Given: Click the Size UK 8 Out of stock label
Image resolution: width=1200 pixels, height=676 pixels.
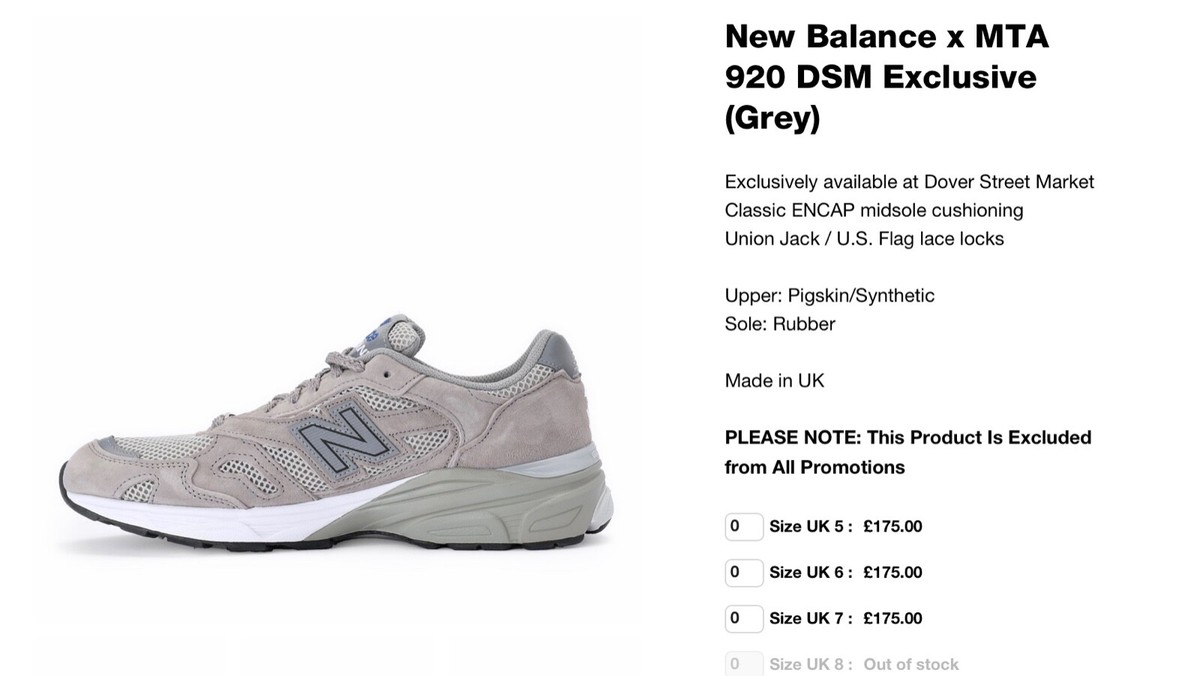Looking at the screenshot, I should tap(863, 664).
